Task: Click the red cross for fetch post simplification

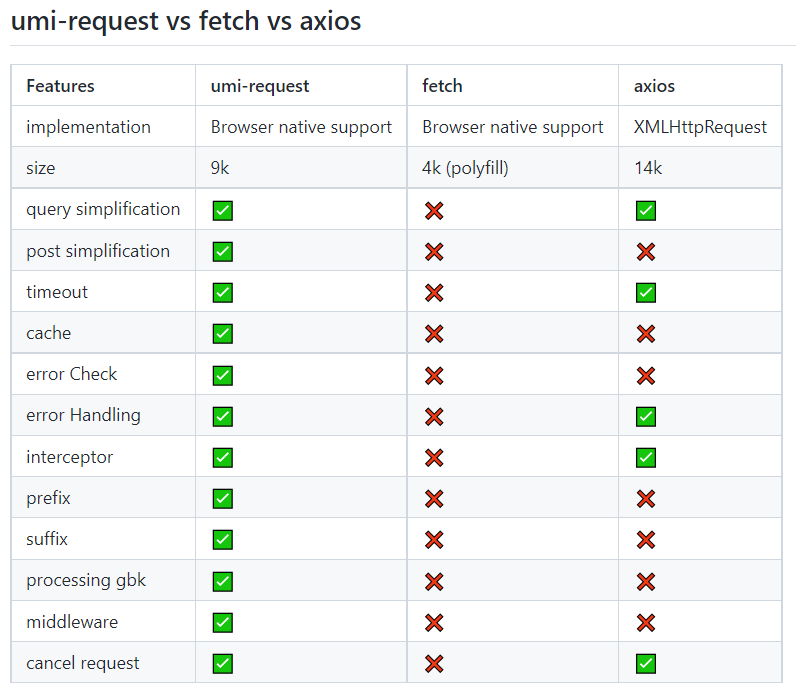Action: click(x=434, y=251)
